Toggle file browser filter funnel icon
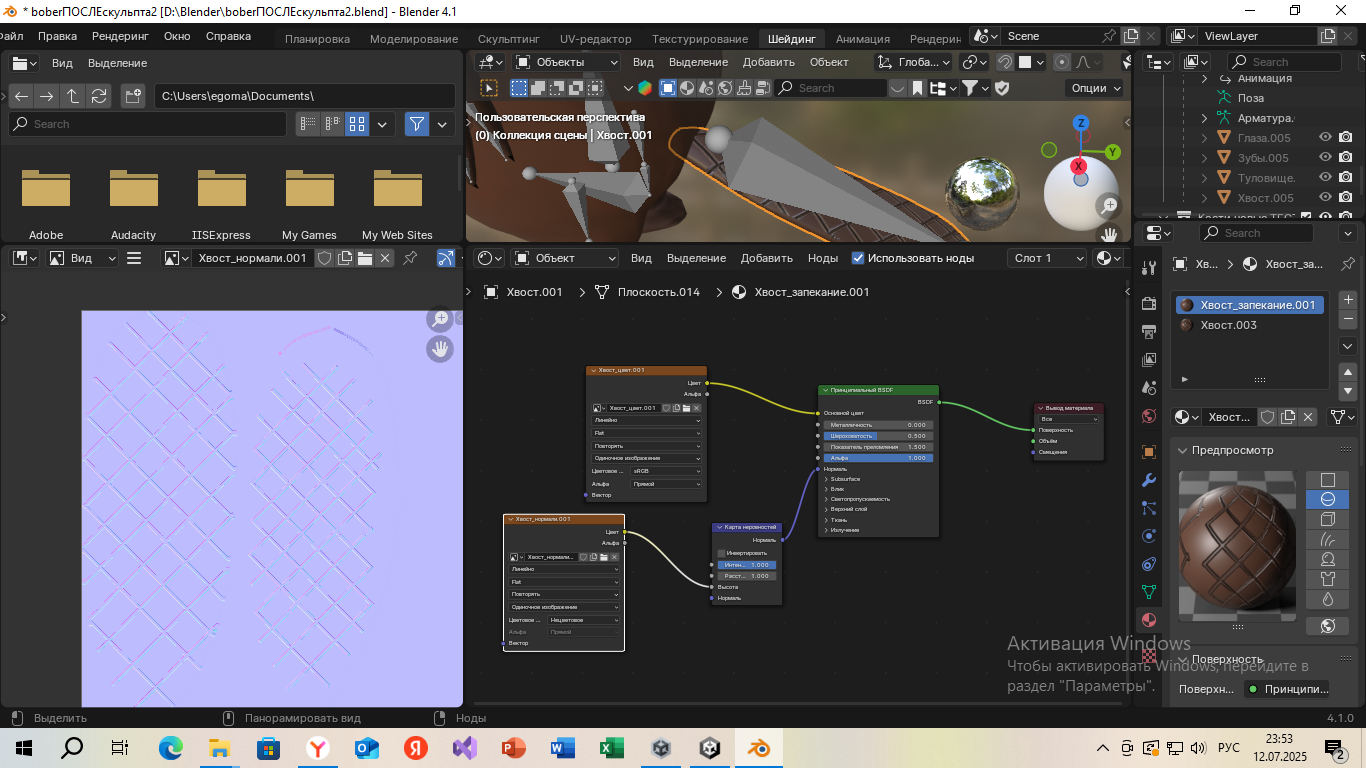 [x=417, y=124]
